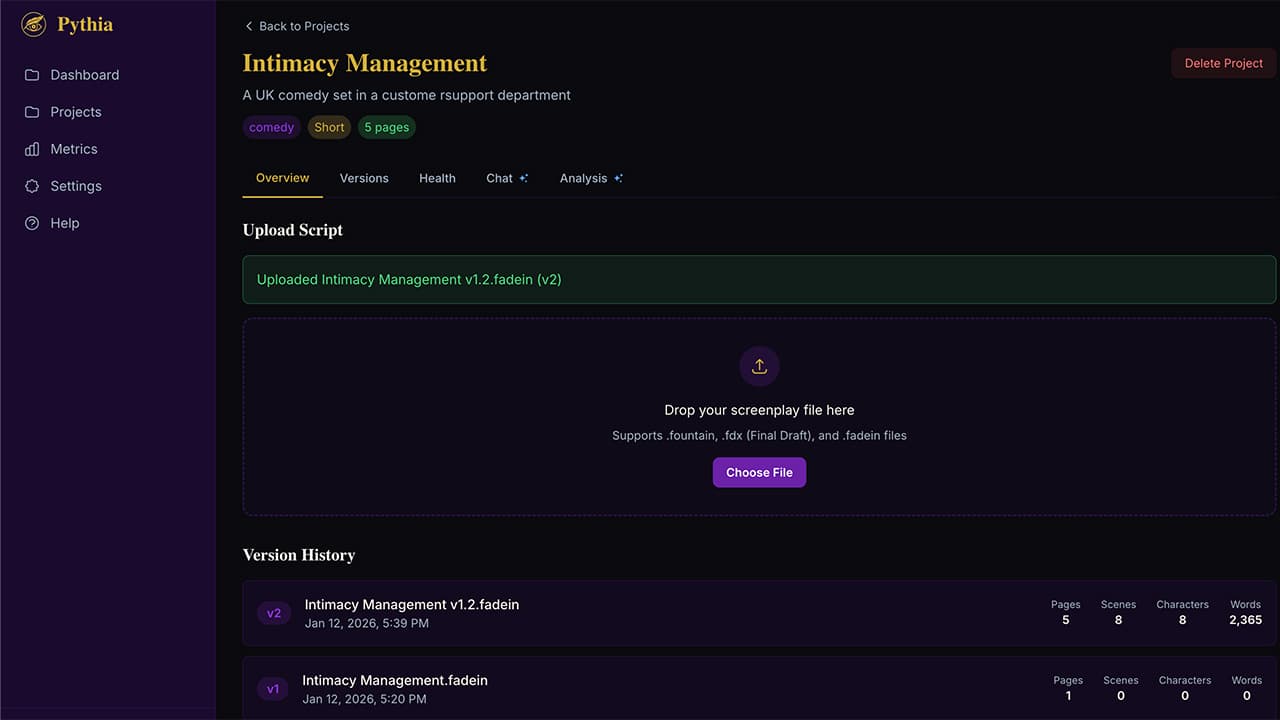
Task: Click the Short format tag
Action: click(329, 127)
